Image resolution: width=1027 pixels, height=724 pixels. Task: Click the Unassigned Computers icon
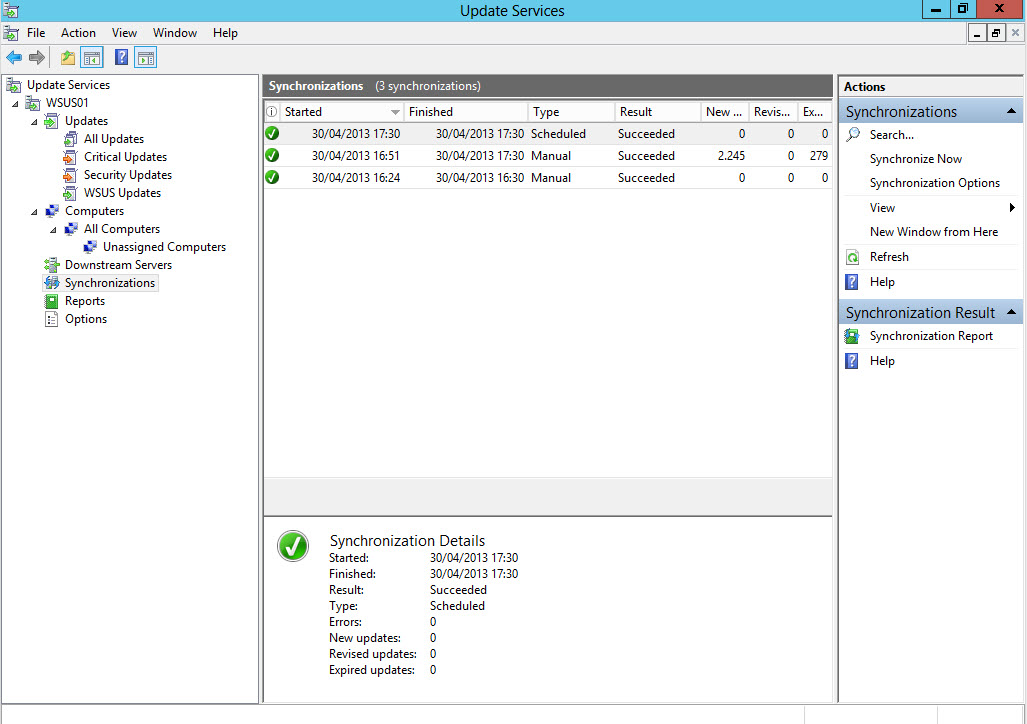tap(90, 247)
